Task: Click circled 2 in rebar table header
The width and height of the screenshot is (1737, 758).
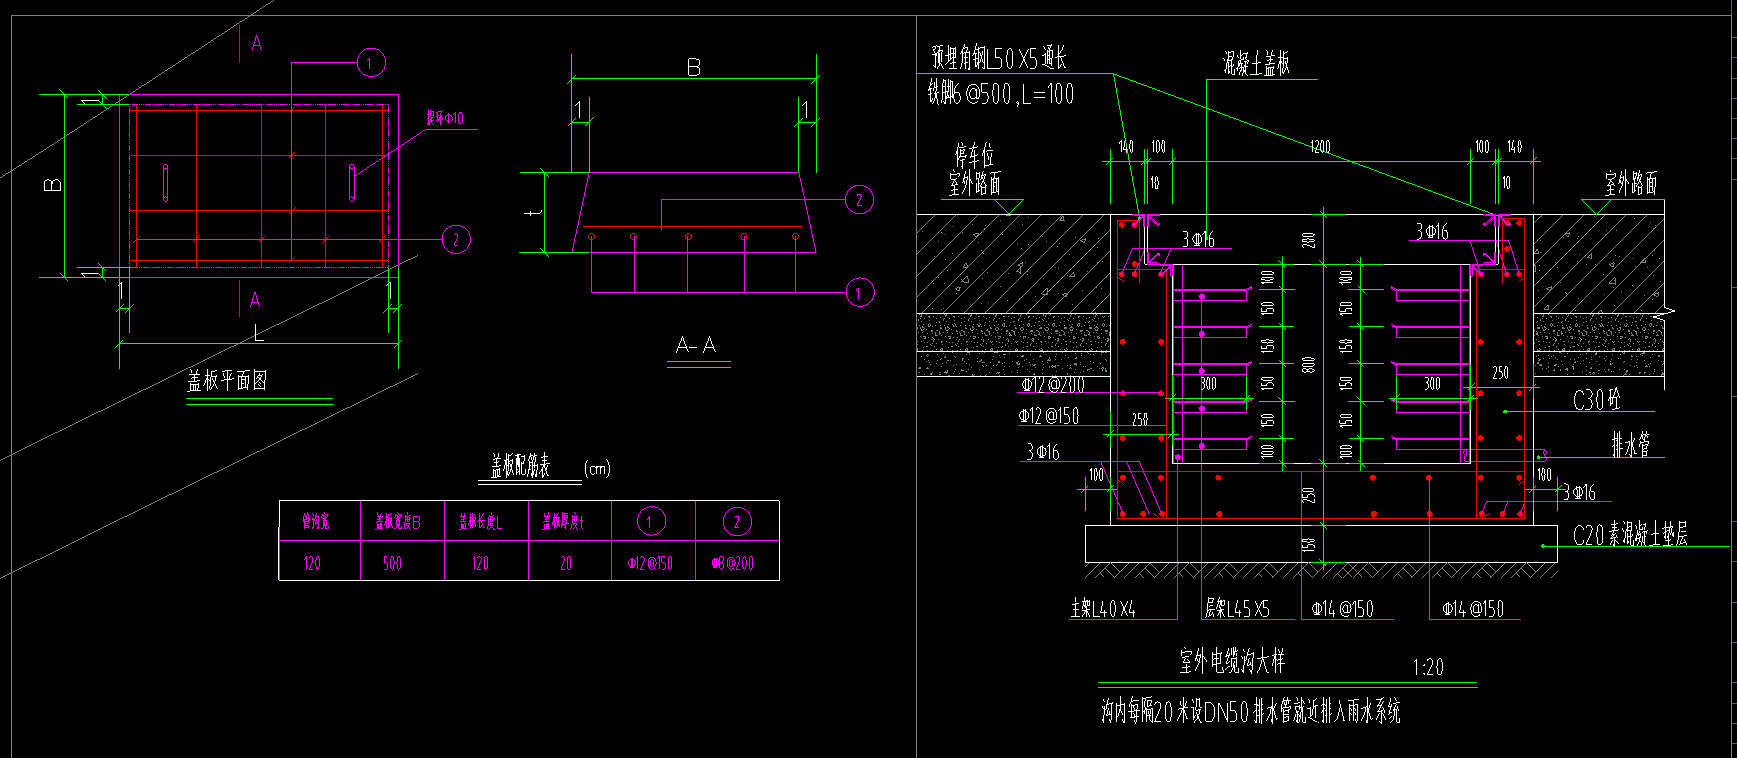Action: coord(737,521)
